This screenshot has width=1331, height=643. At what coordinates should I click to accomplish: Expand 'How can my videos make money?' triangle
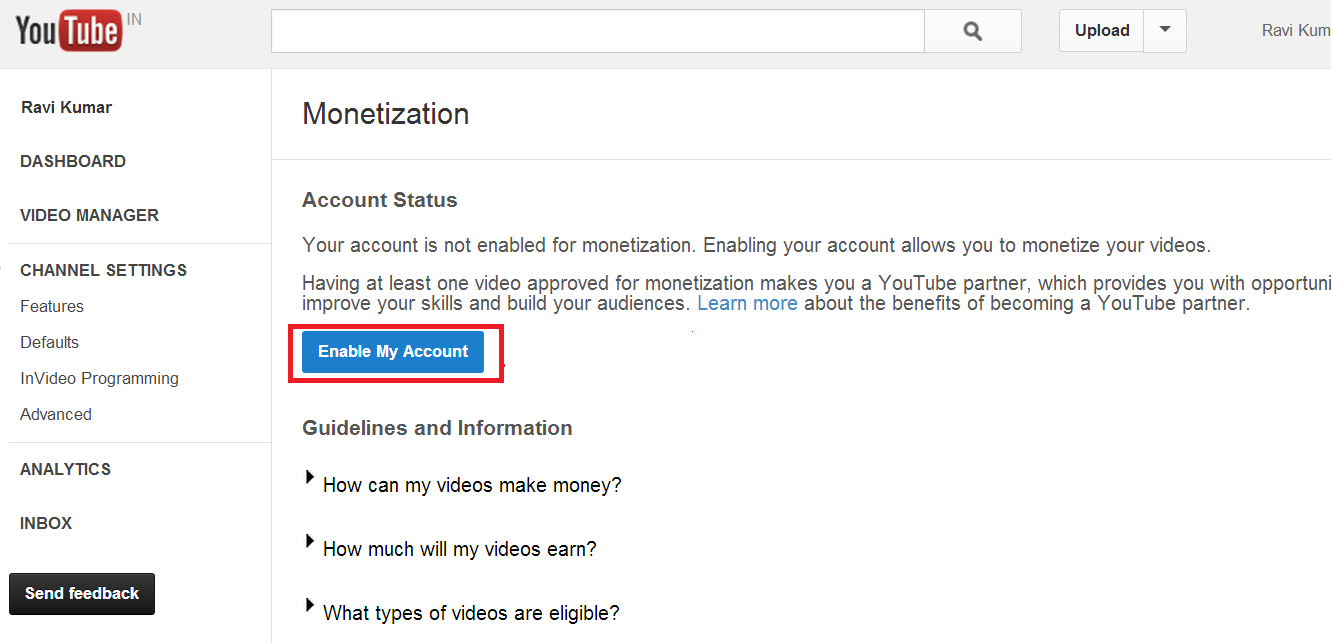click(309, 478)
